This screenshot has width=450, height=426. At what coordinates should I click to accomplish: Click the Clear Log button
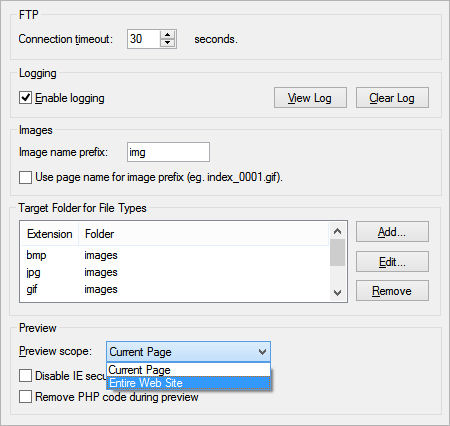[392, 98]
